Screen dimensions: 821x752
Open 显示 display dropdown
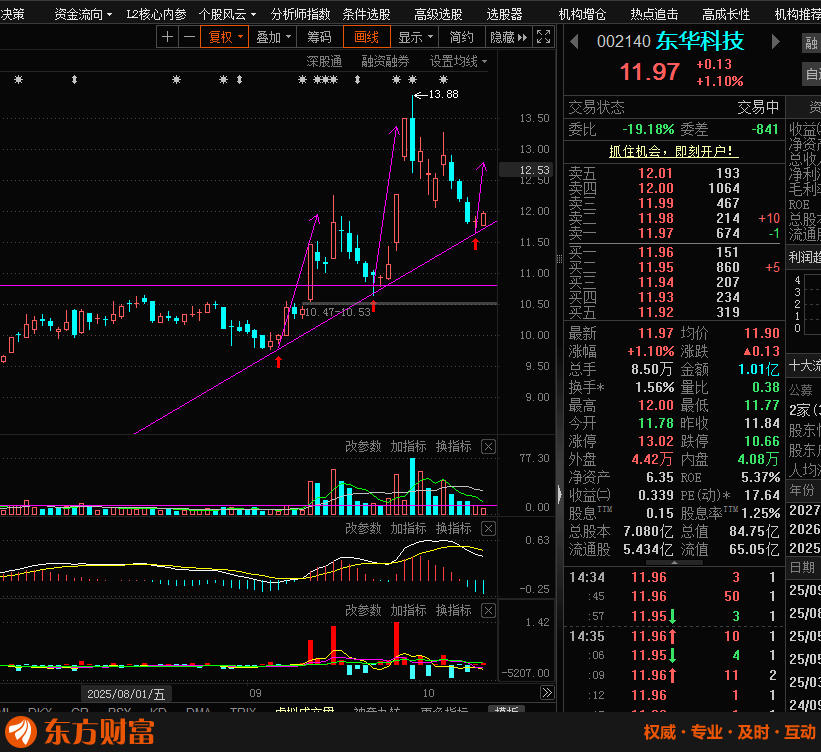(x=415, y=37)
